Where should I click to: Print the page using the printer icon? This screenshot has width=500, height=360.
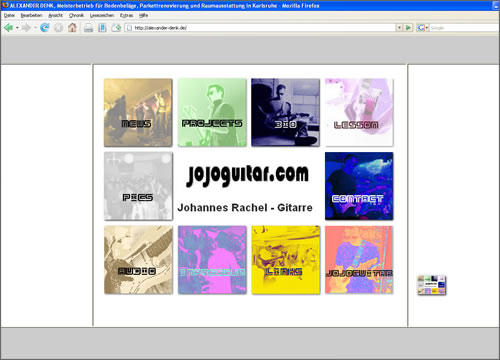88,28
